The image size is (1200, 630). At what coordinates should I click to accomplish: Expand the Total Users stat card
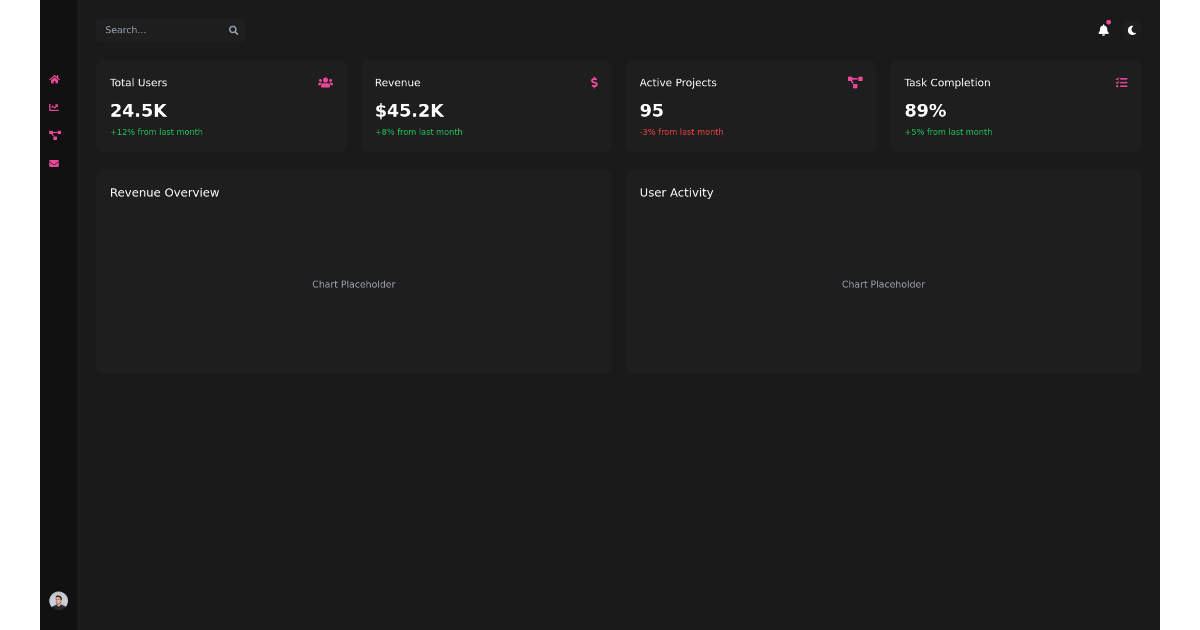221,106
